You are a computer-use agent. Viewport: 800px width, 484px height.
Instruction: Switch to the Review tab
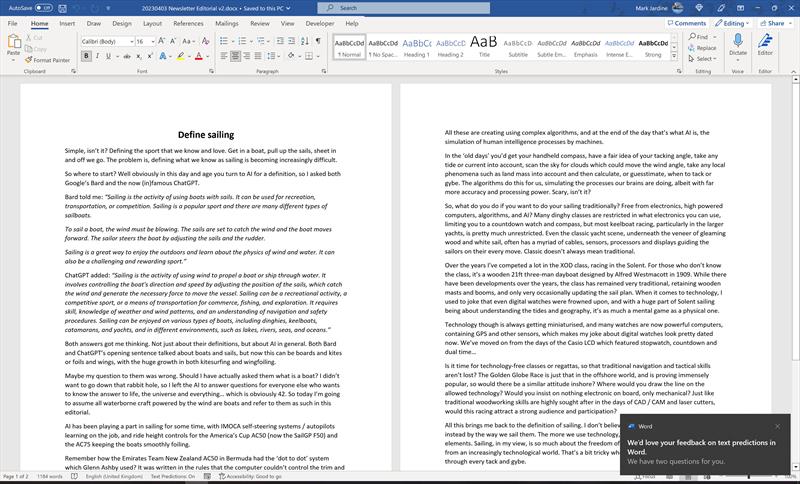pos(259,23)
